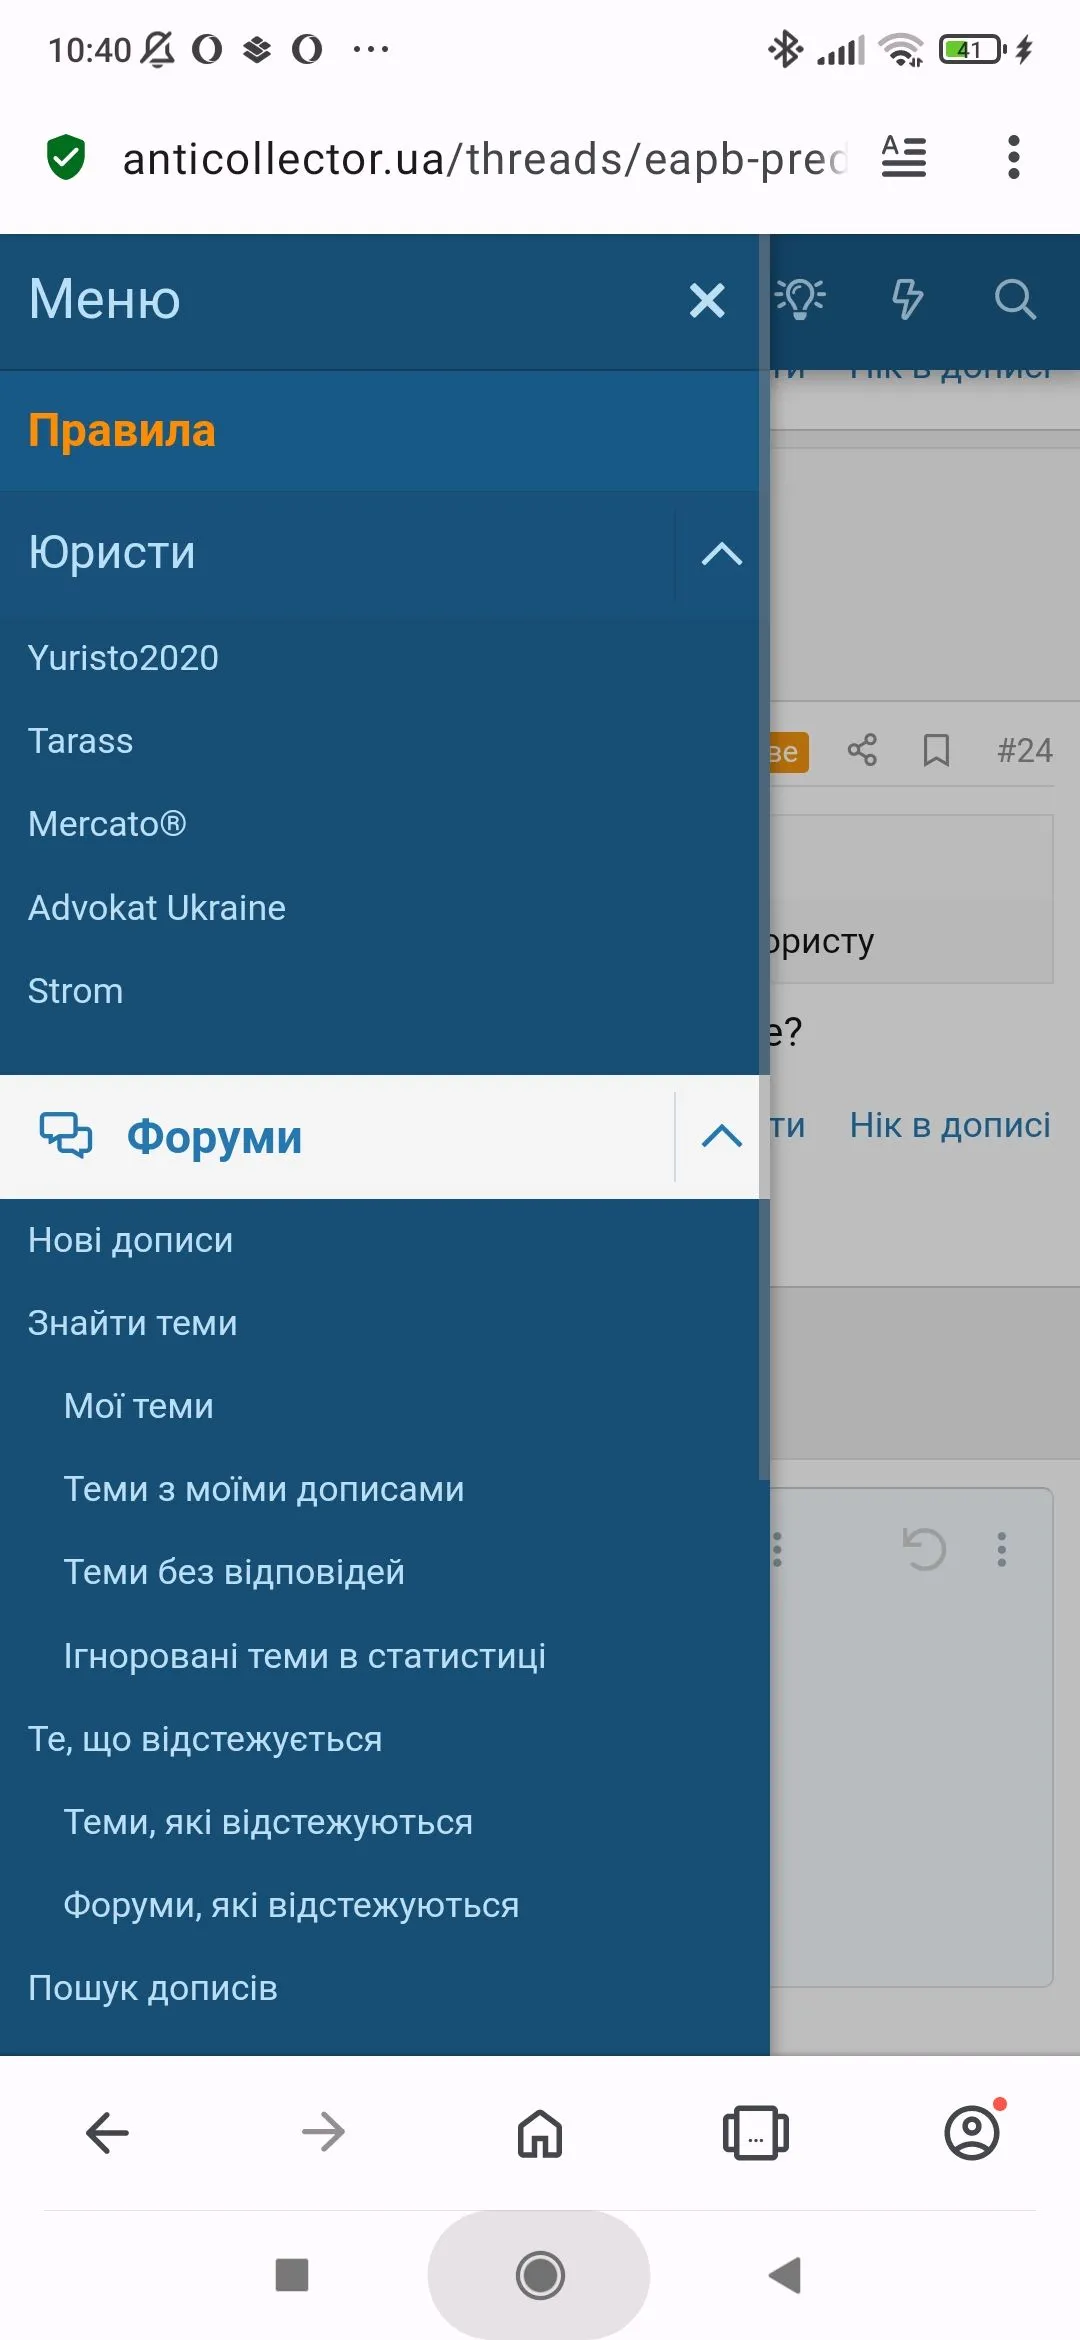Viewport: 1080px width, 2340px height.
Task: Open browser account profile icon
Action: click(972, 2133)
